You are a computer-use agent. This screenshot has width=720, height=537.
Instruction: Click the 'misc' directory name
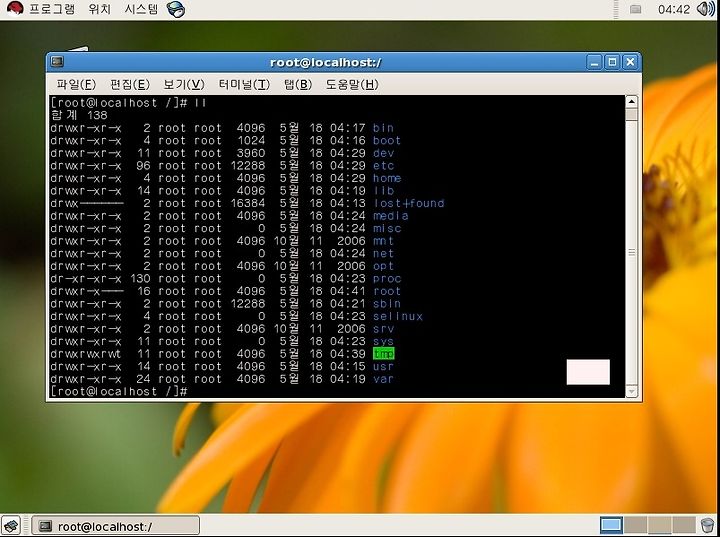pyautogui.click(x=387, y=228)
